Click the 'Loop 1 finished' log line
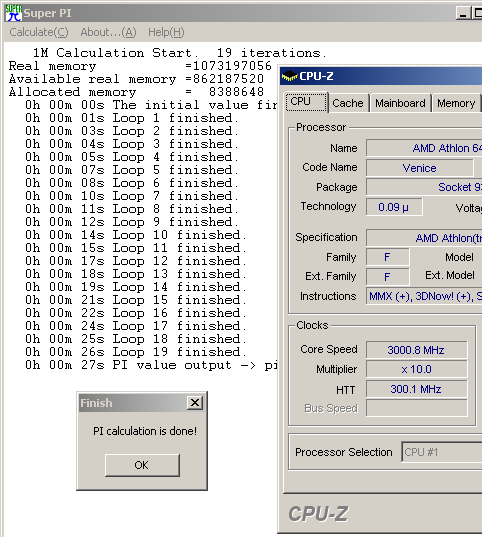The image size is (482, 537). 132,118
